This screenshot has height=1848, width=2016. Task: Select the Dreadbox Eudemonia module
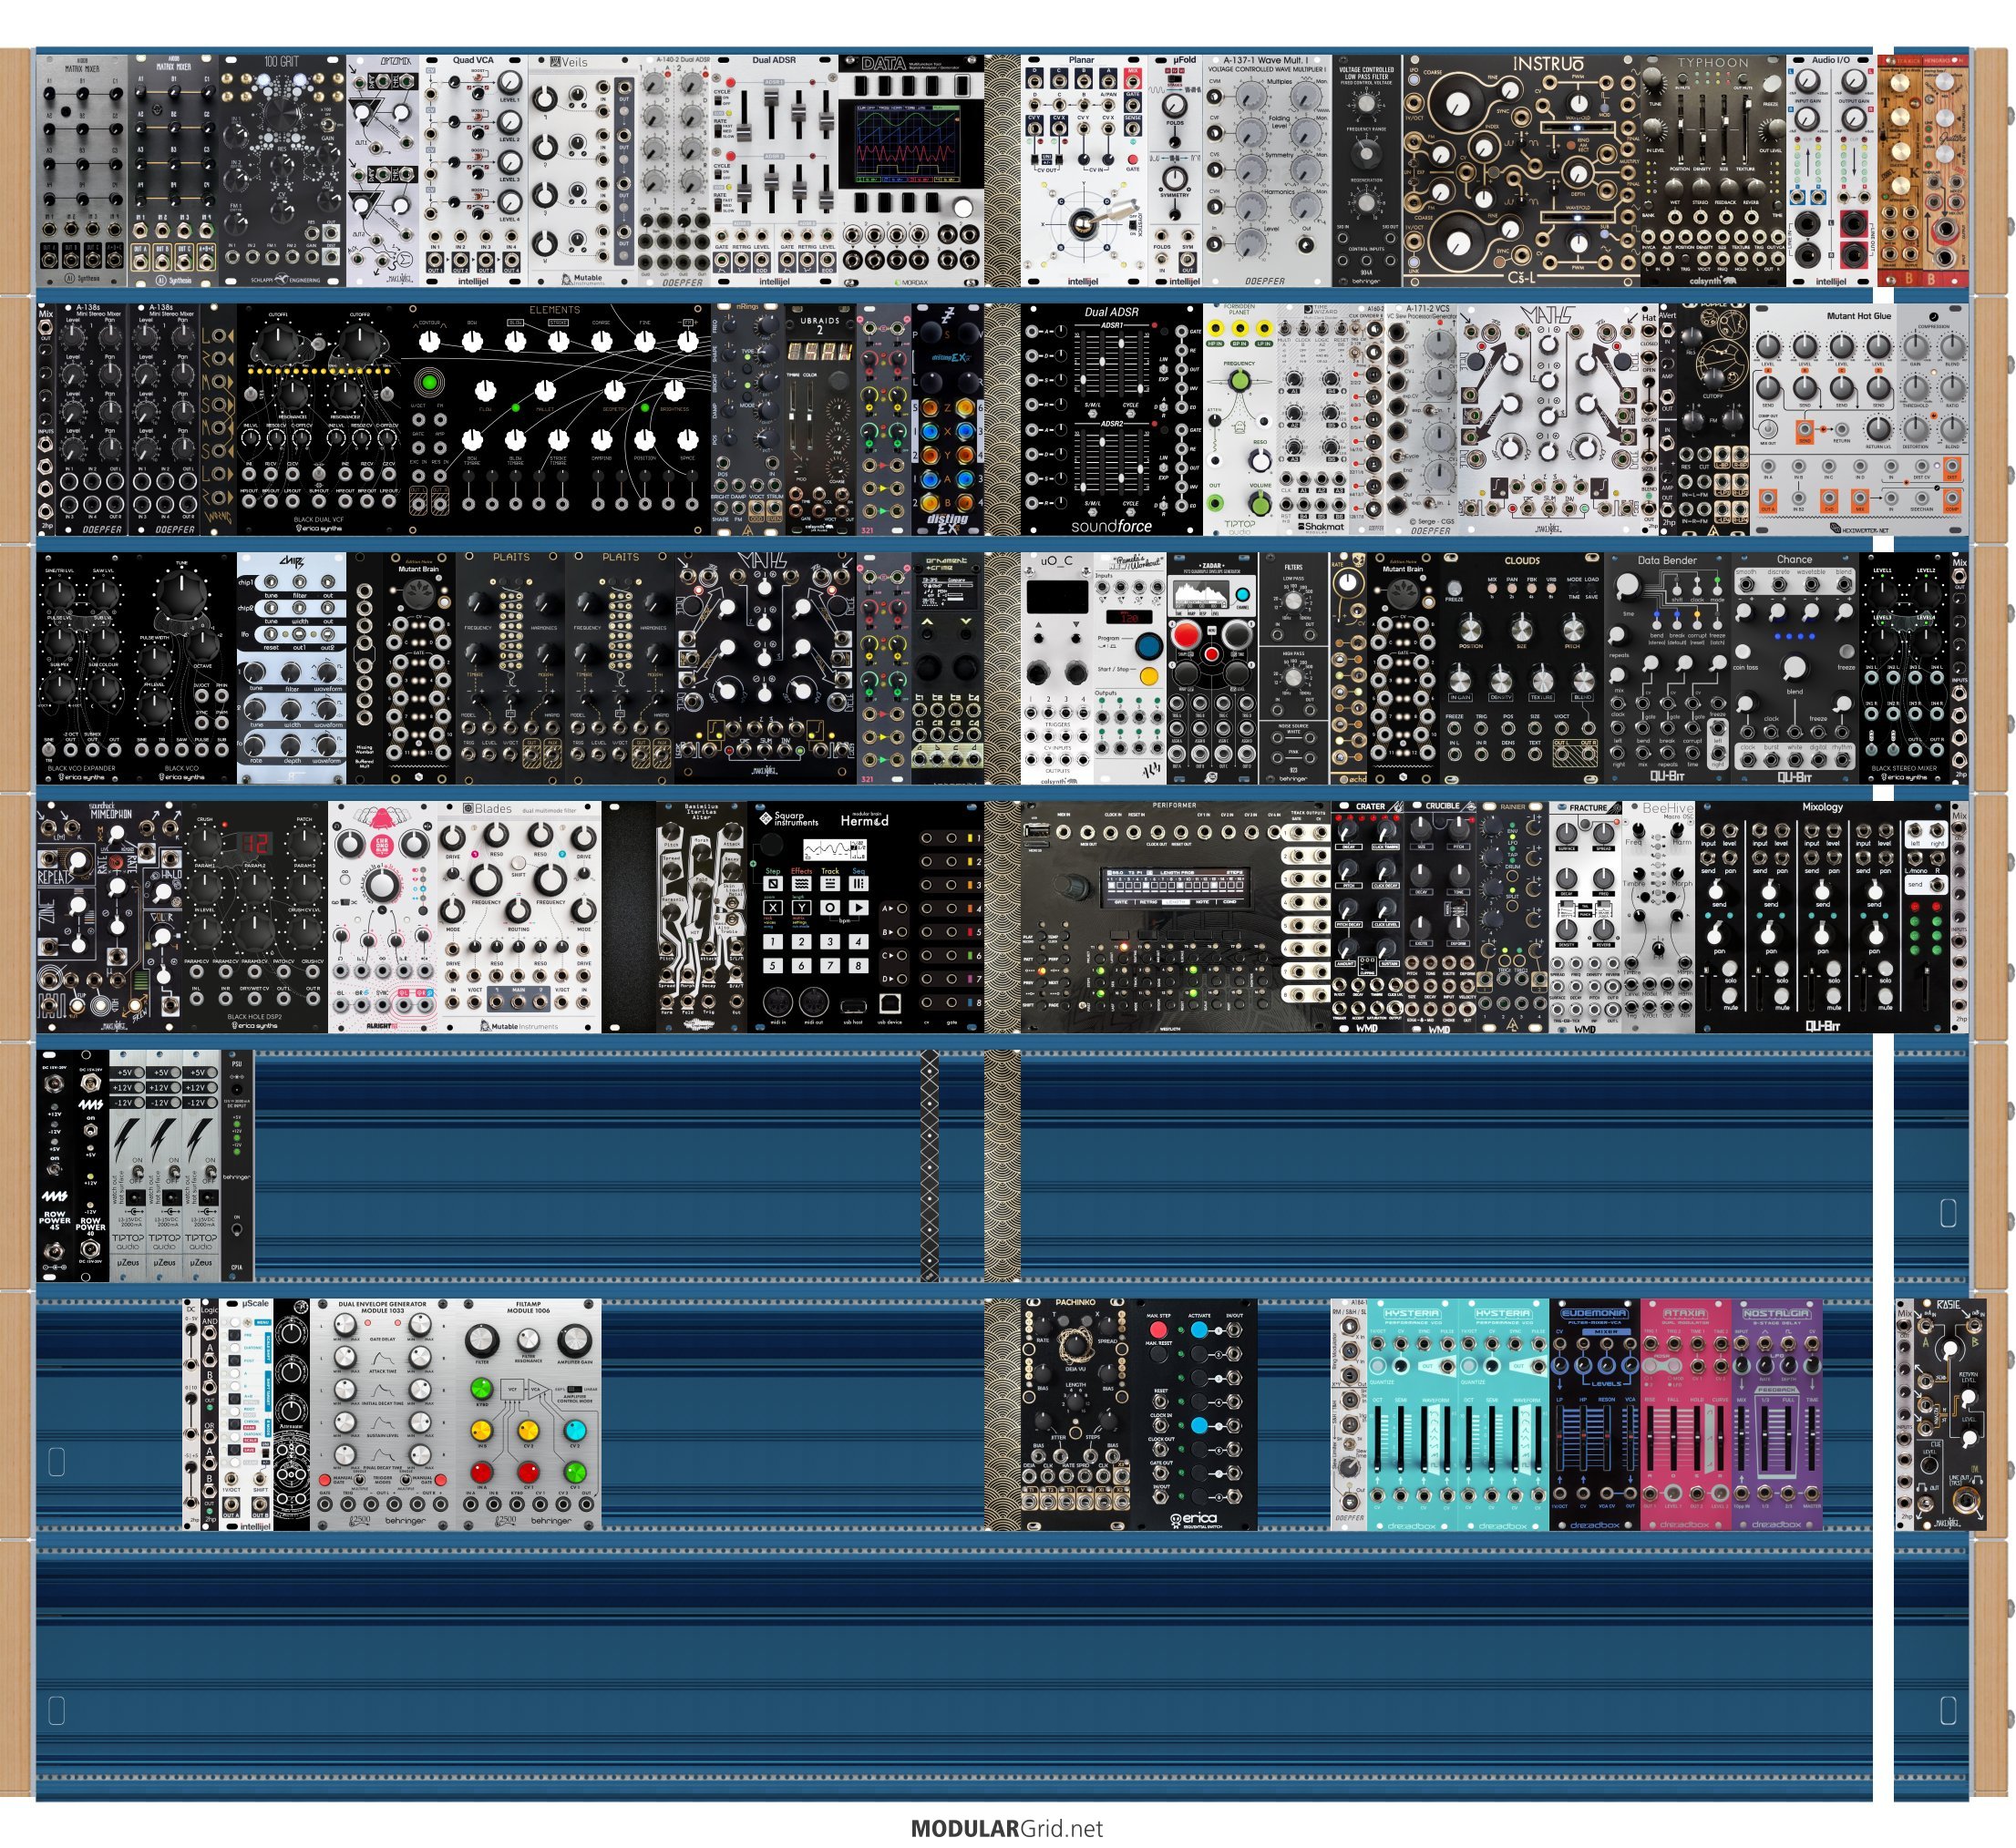[x=1594, y=1415]
